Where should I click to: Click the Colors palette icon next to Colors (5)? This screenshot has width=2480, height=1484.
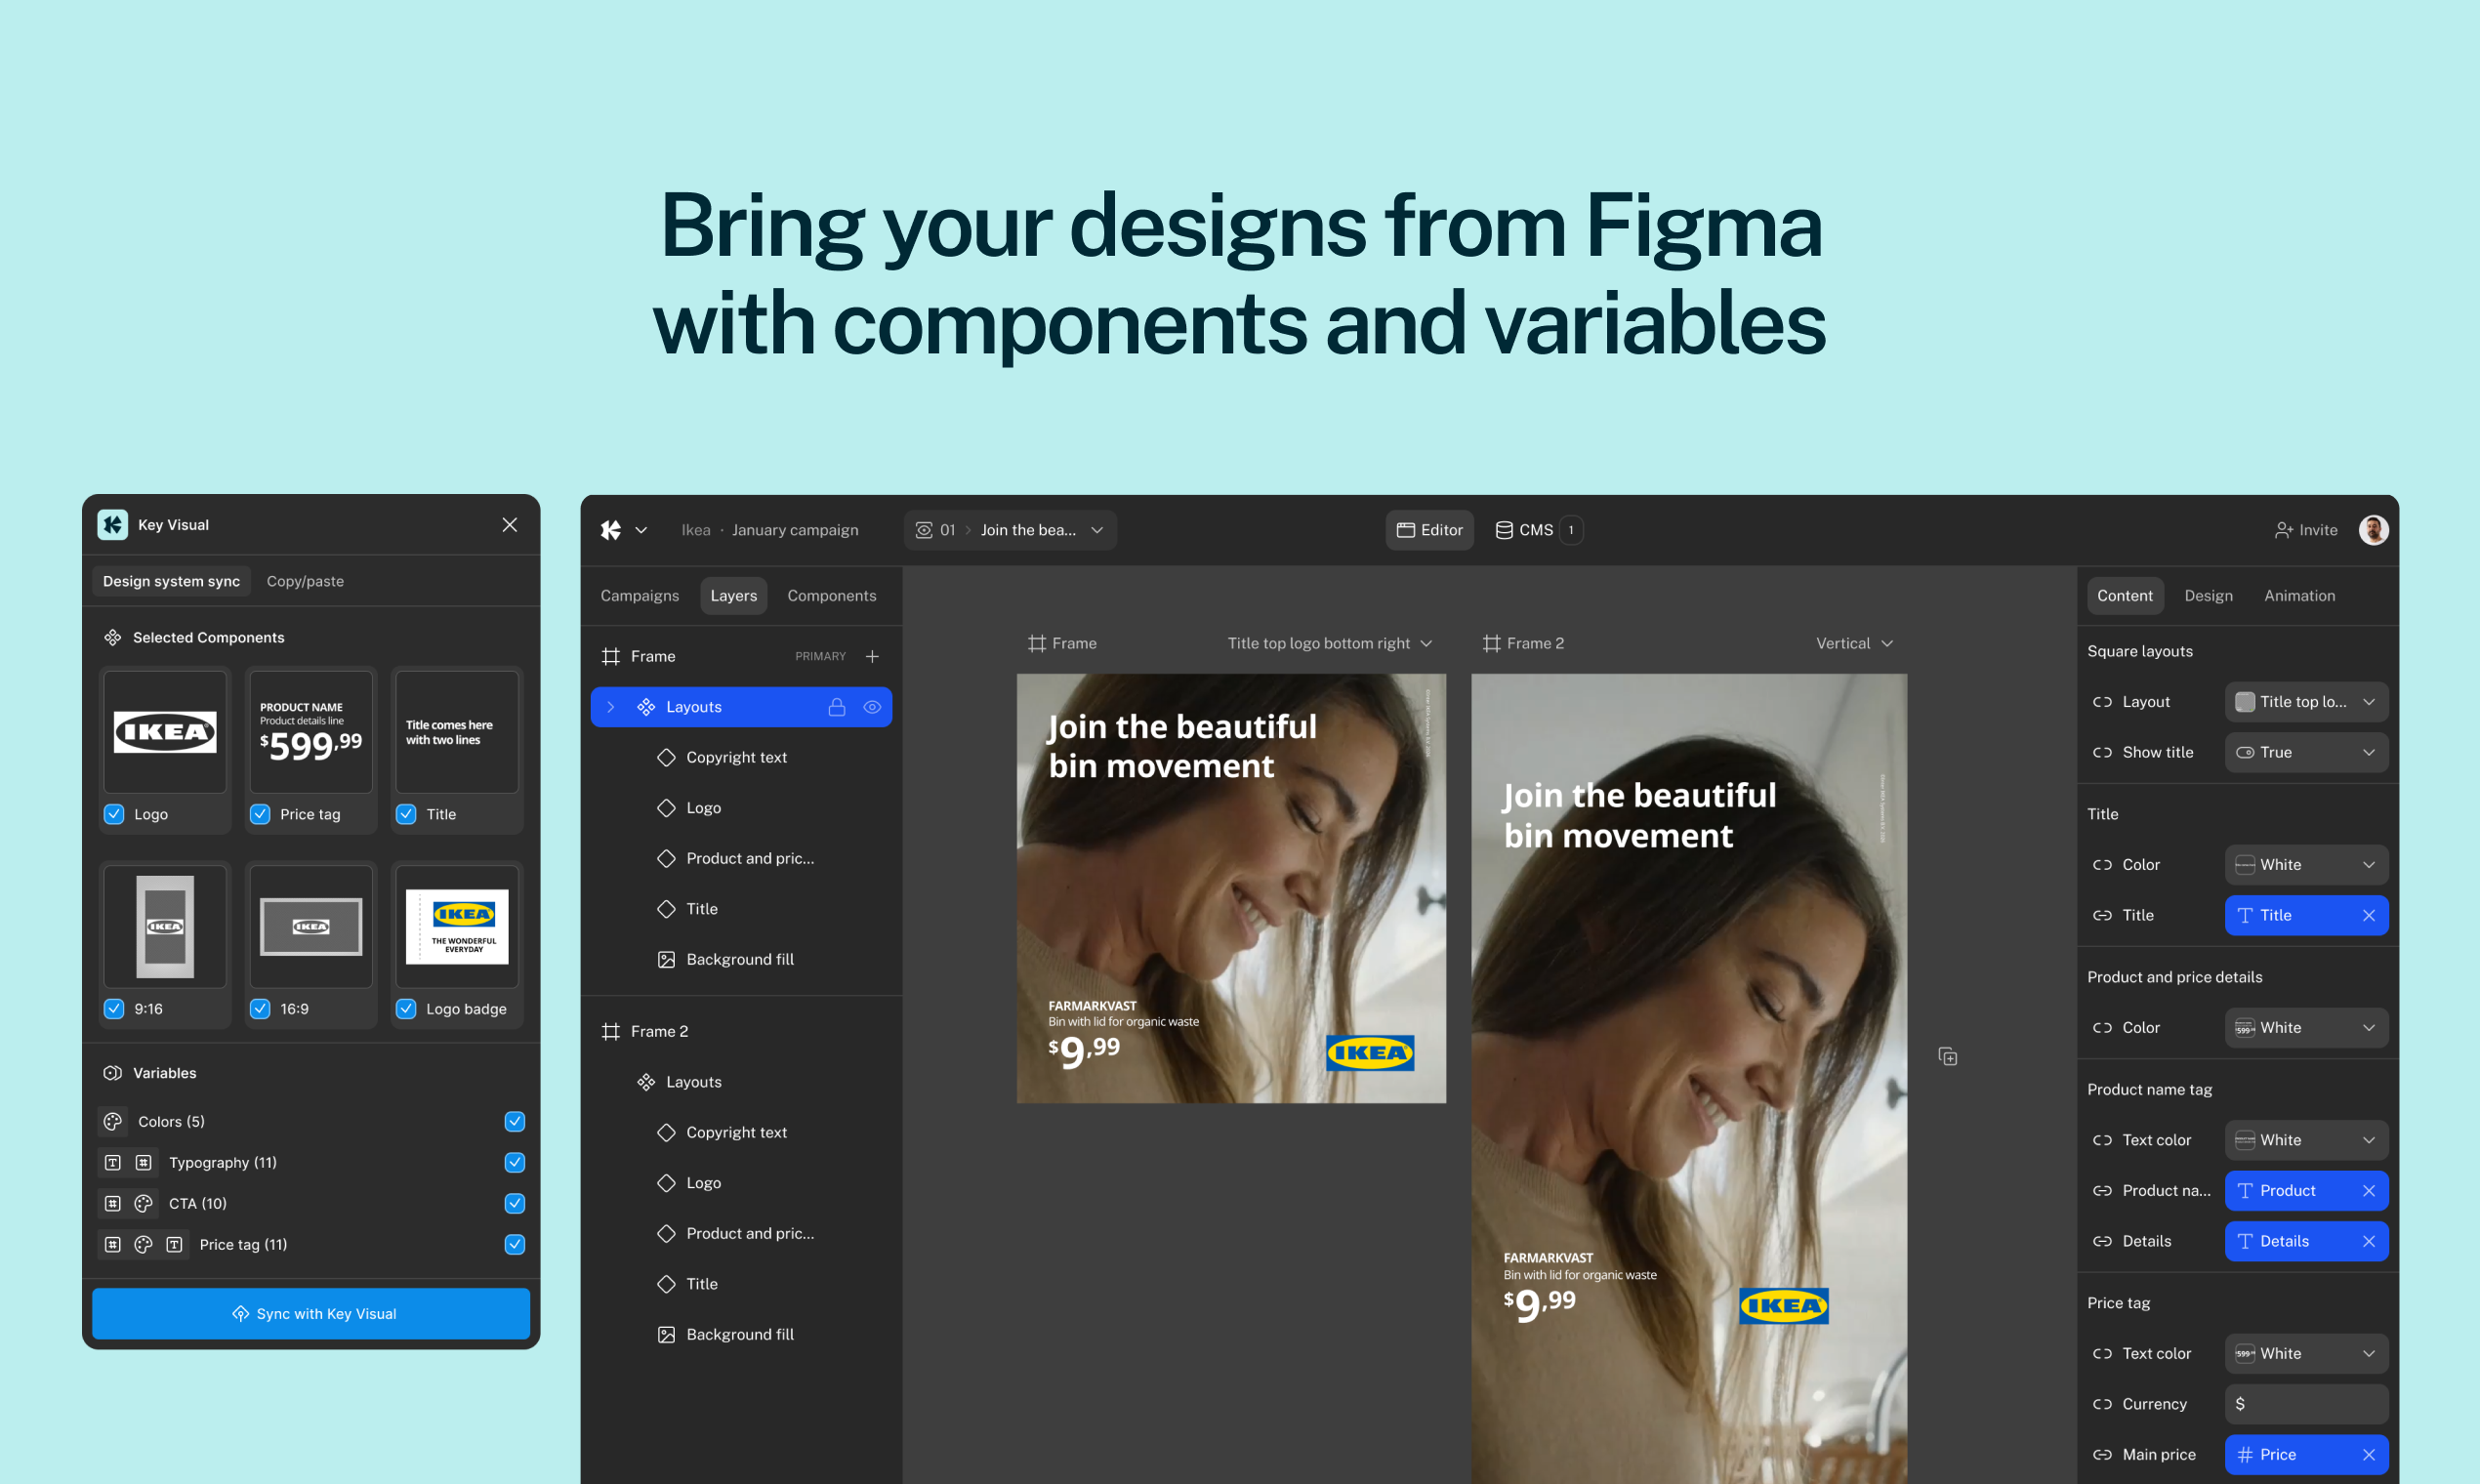pyautogui.click(x=112, y=1121)
